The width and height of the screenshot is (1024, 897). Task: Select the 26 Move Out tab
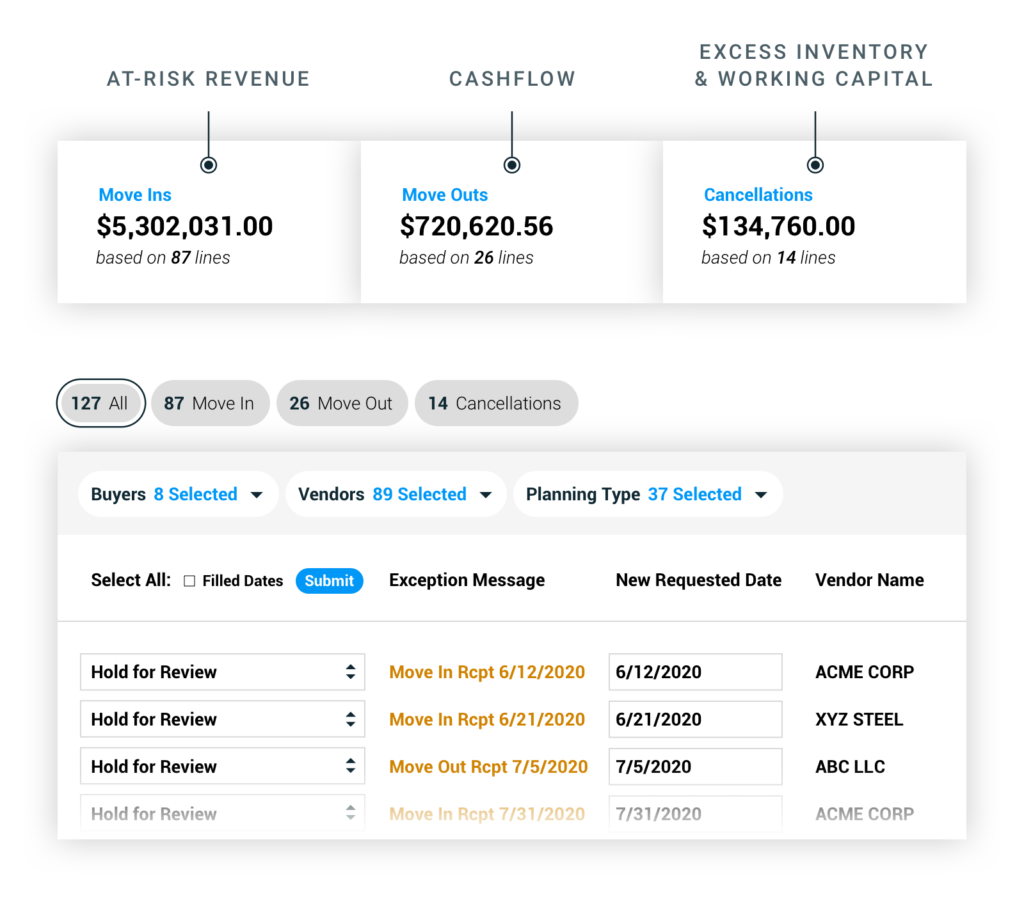coord(341,404)
